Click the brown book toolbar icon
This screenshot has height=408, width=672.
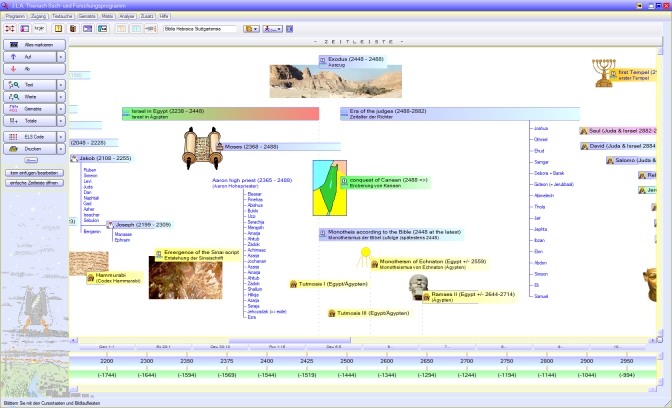73,29
